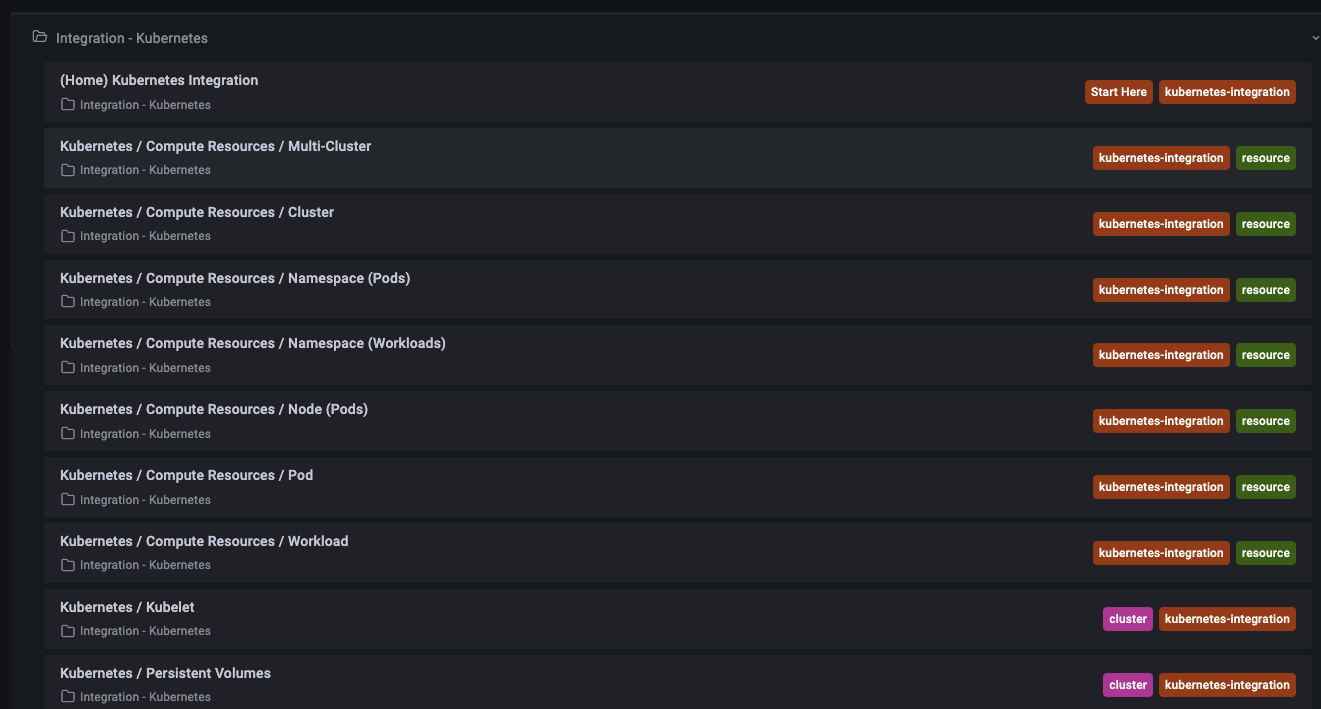The width and height of the screenshot is (1321, 709).
Task: Click resource tag on the Compute Resources / Pod row
Action: (1266, 487)
